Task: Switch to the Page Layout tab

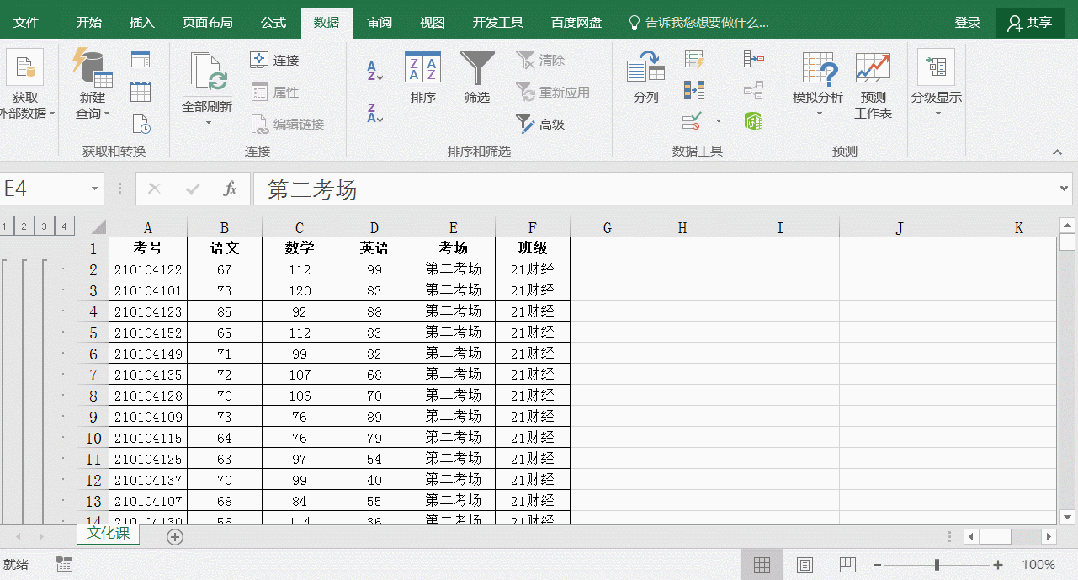Action: [x=207, y=23]
